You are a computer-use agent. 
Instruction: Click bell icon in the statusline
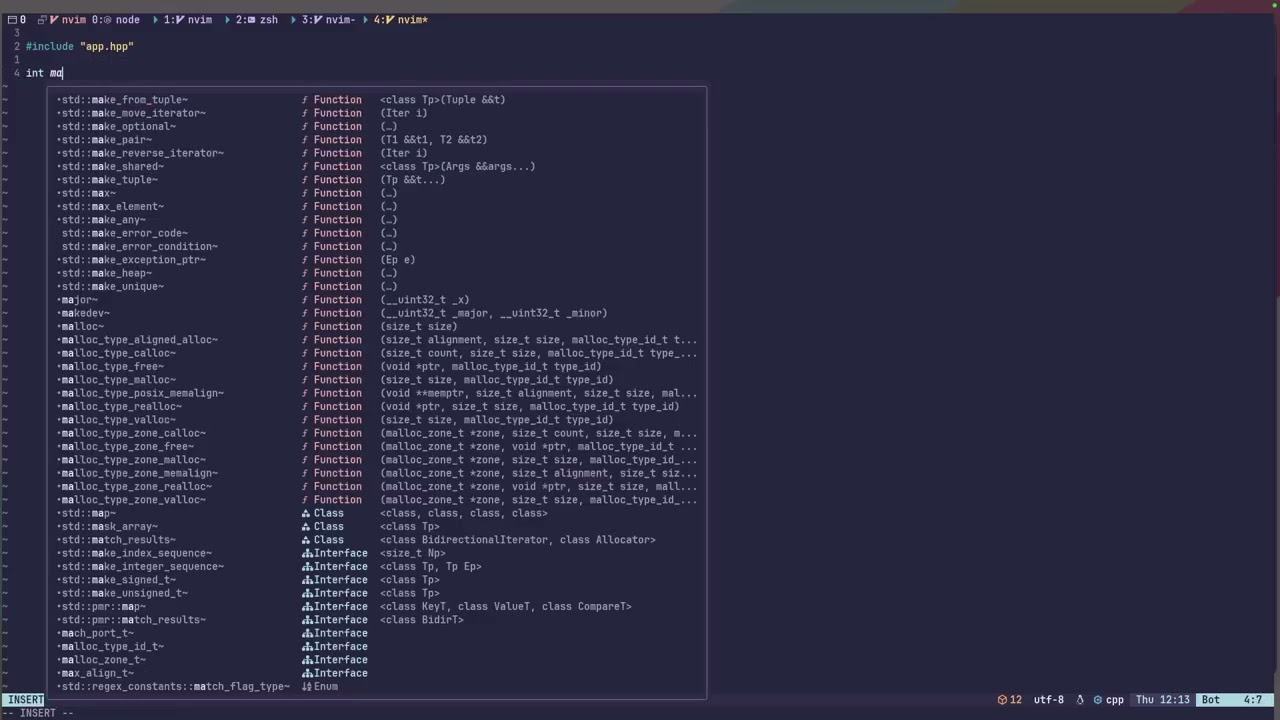(1080, 700)
